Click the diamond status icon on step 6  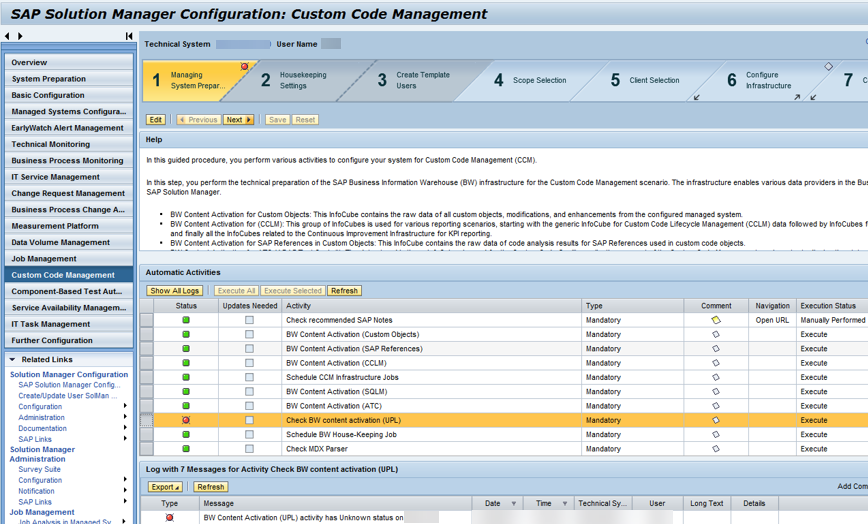[828, 66]
